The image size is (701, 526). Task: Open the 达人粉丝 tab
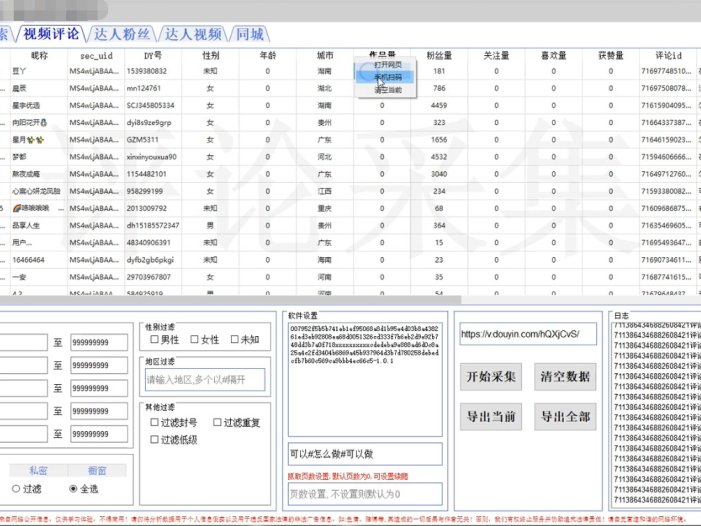click(x=122, y=34)
